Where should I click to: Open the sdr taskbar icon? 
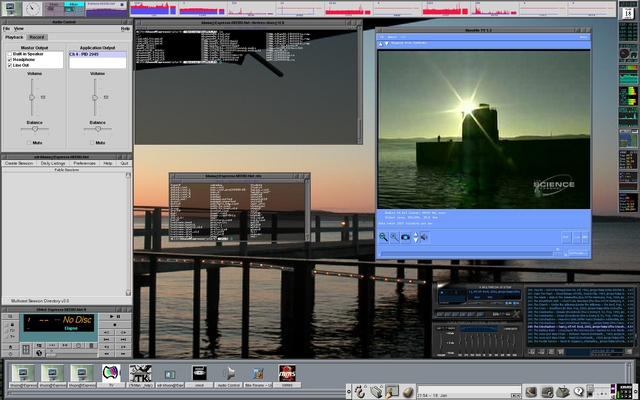tap(170, 374)
